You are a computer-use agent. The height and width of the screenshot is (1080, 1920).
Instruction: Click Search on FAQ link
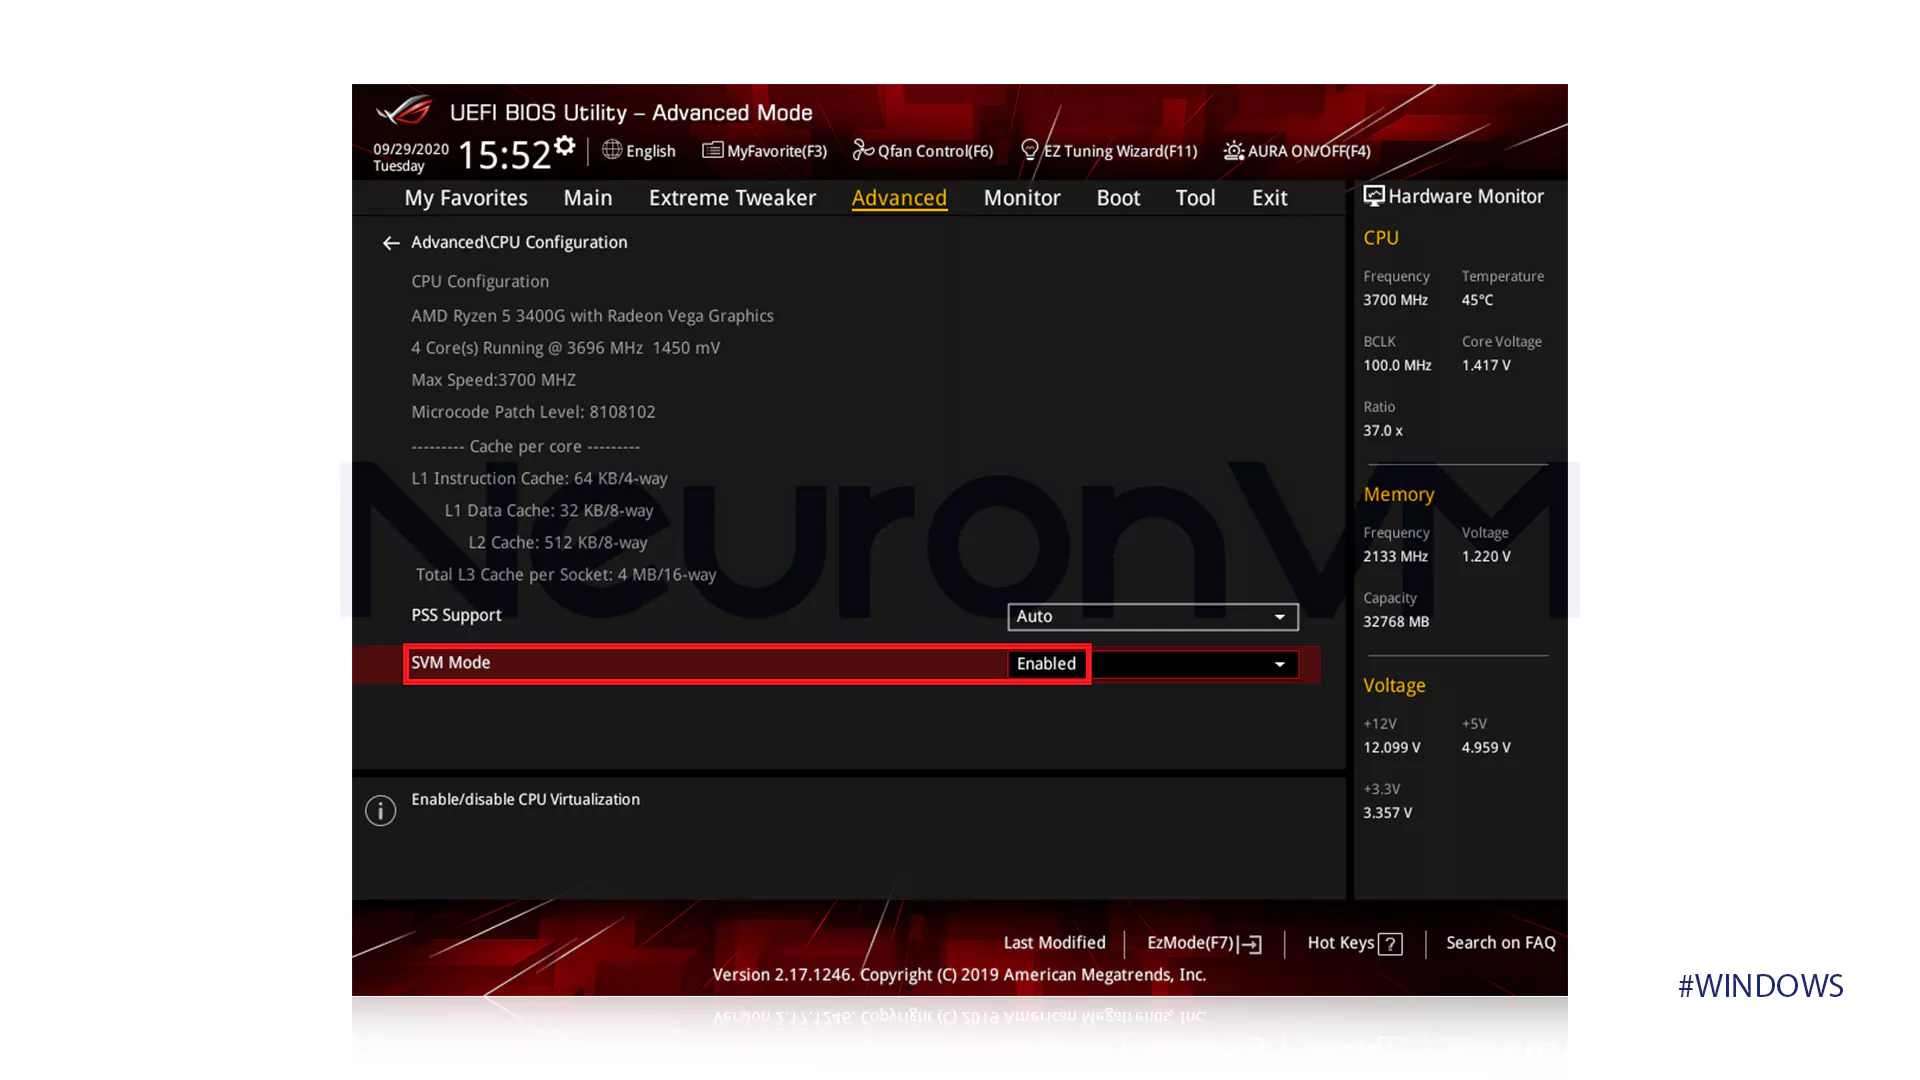tap(1500, 943)
